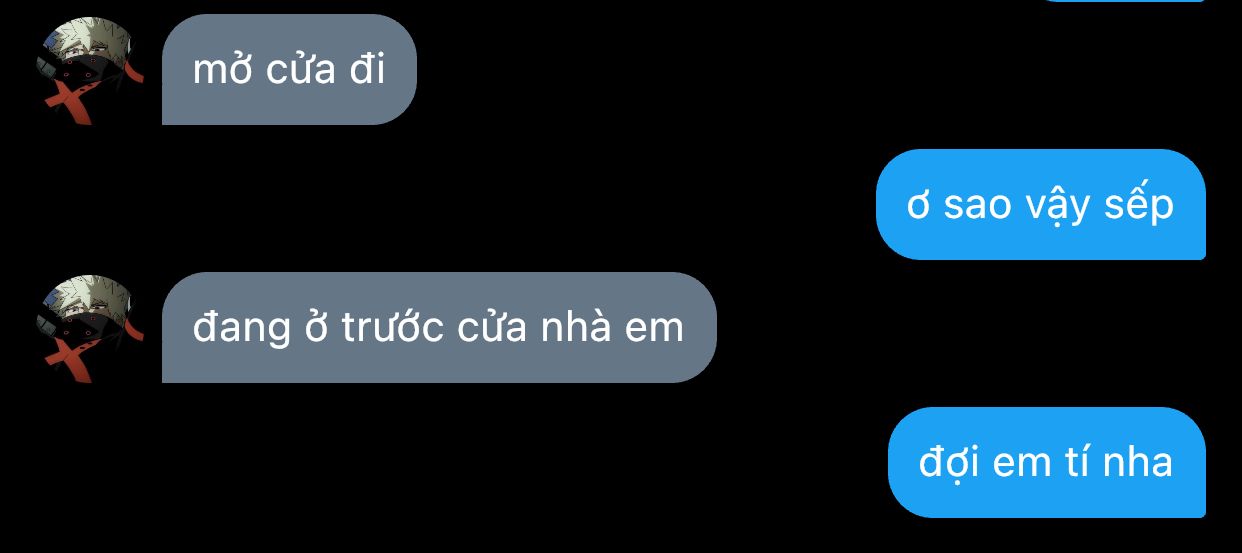Tap the partially visible blue bubble at top
Image resolution: width=1242 pixels, height=553 pixels.
pyautogui.click(x=1120, y=1)
